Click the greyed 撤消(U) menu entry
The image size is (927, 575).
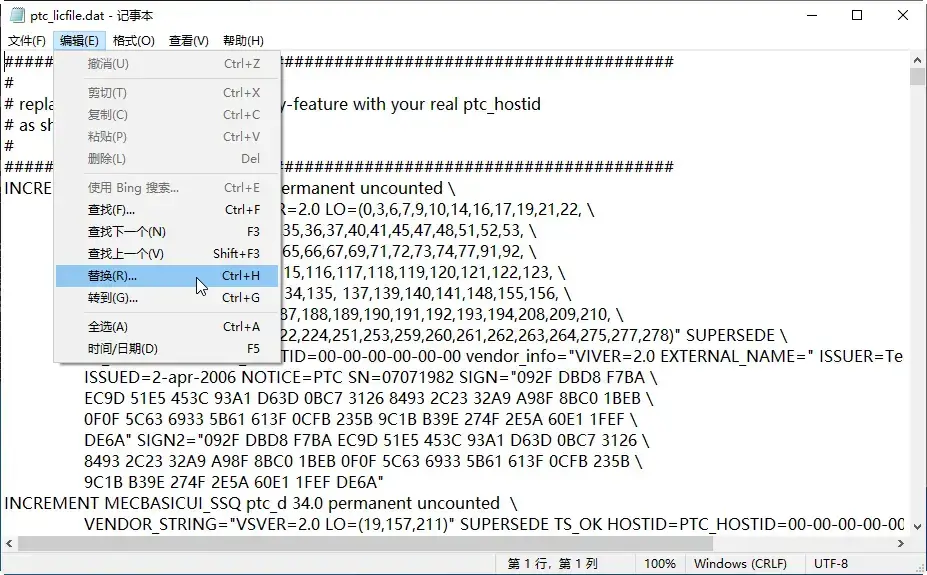[167, 64]
